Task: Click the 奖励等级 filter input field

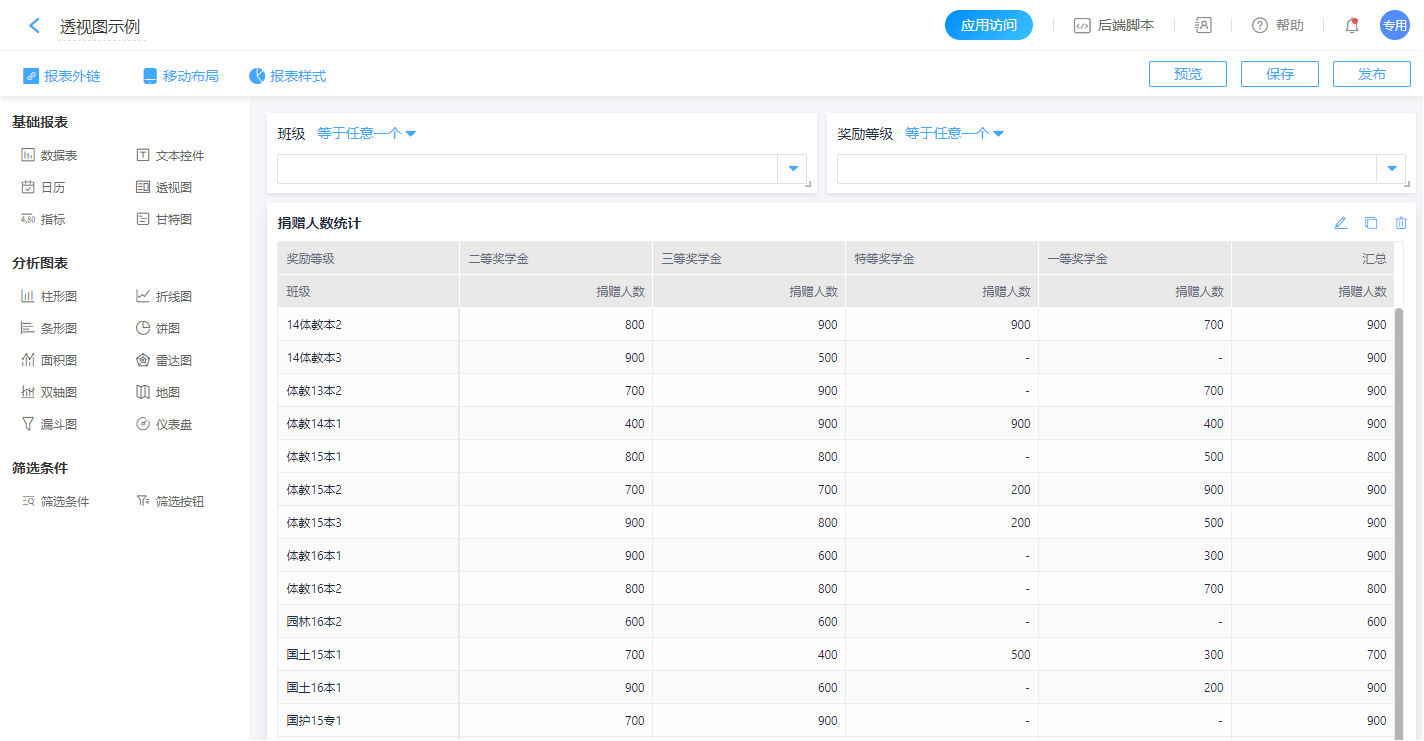Action: click(1106, 169)
